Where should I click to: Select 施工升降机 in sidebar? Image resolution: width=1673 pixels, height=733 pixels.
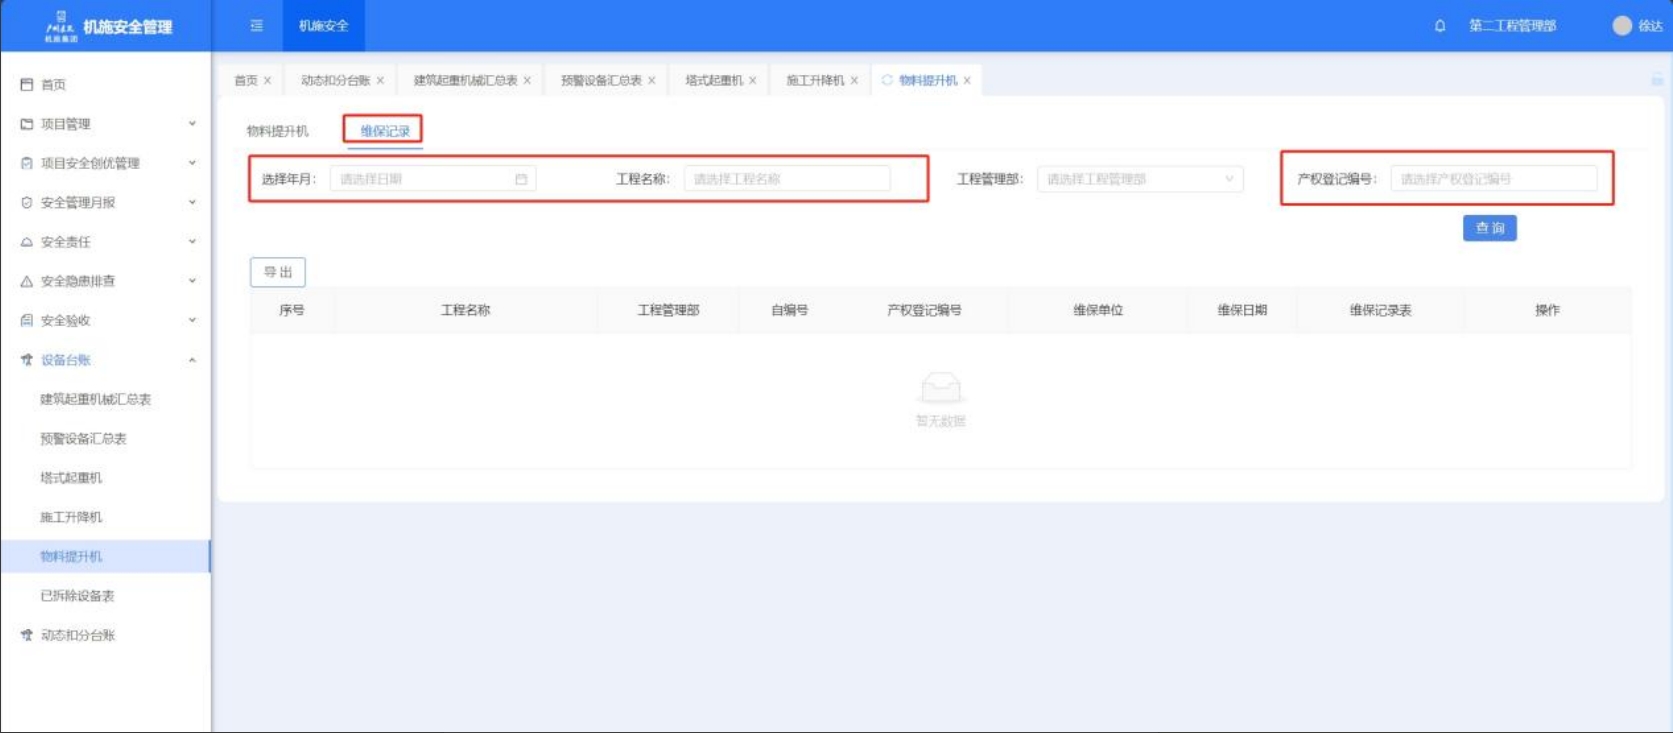(x=71, y=517)
